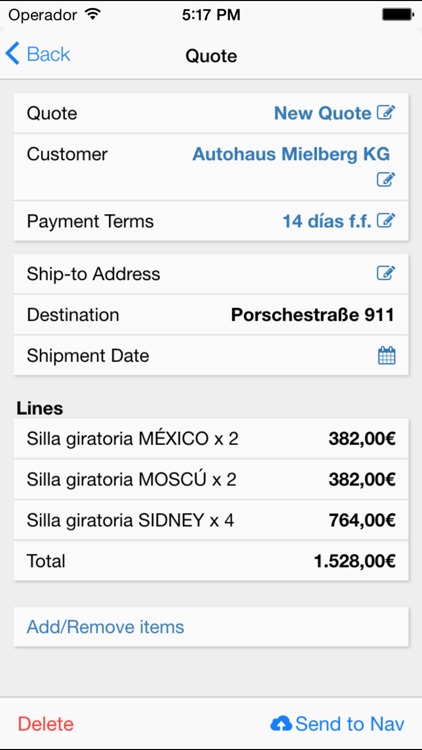Screen dimensions: 422x750
Task: Select the New Quote value
Action: tap(322, 113)
